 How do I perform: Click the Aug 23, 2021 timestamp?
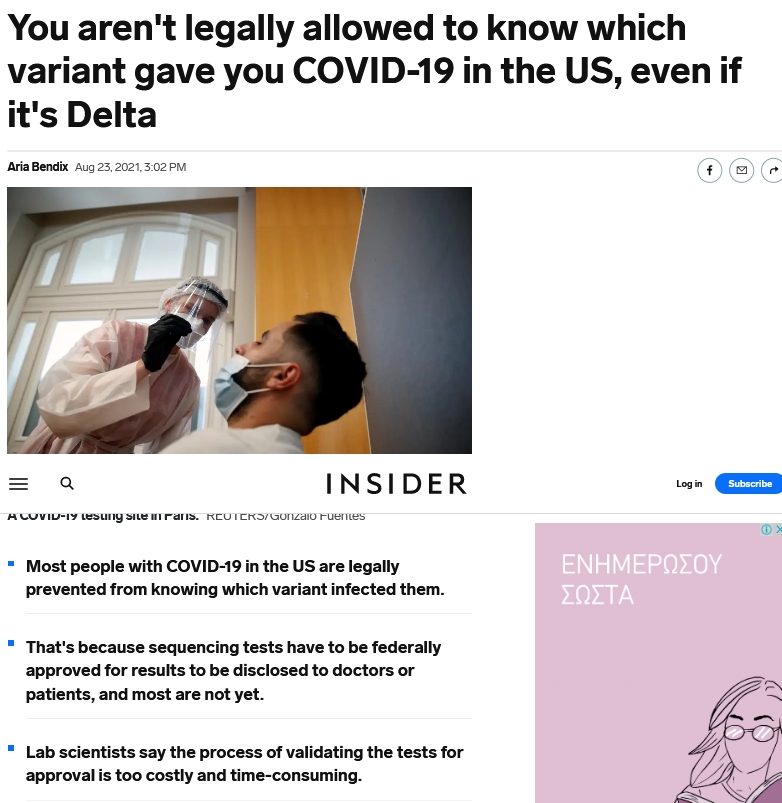tap(131, 167)
